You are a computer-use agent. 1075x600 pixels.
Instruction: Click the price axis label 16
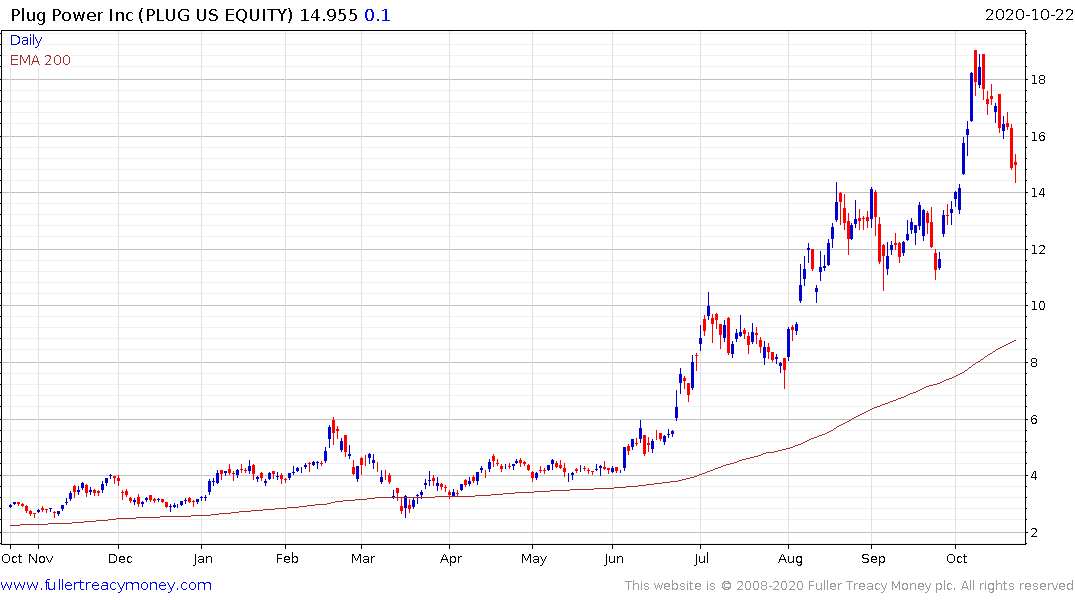tap(1038, 136)
